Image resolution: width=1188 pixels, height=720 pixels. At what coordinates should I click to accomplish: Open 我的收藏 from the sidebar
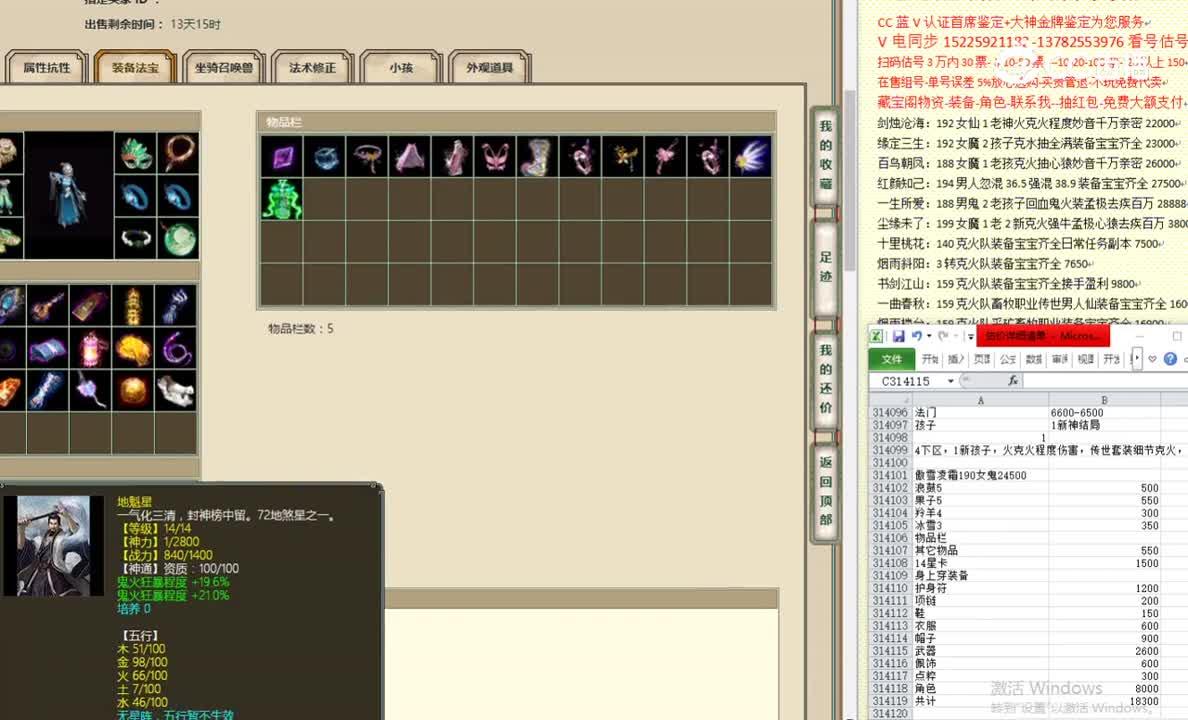824,155
